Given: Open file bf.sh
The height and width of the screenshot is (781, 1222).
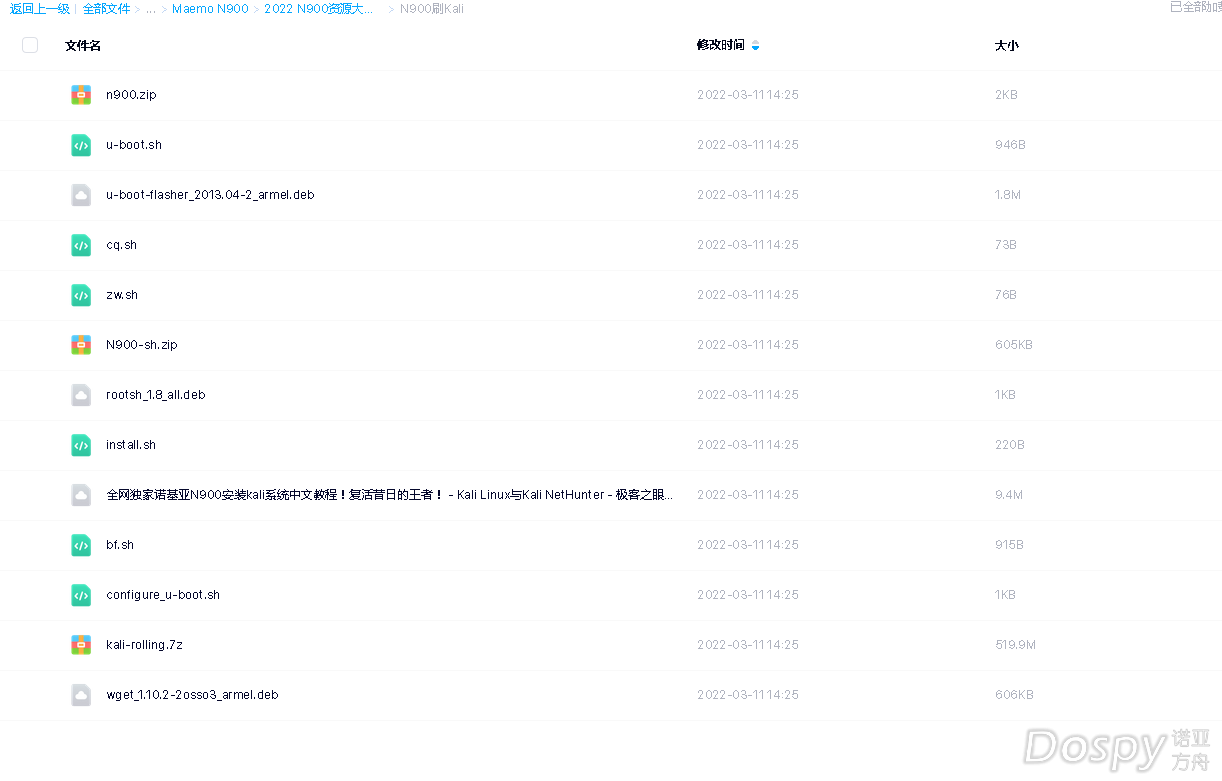Looking at the screenshot, I should (120, 545).
